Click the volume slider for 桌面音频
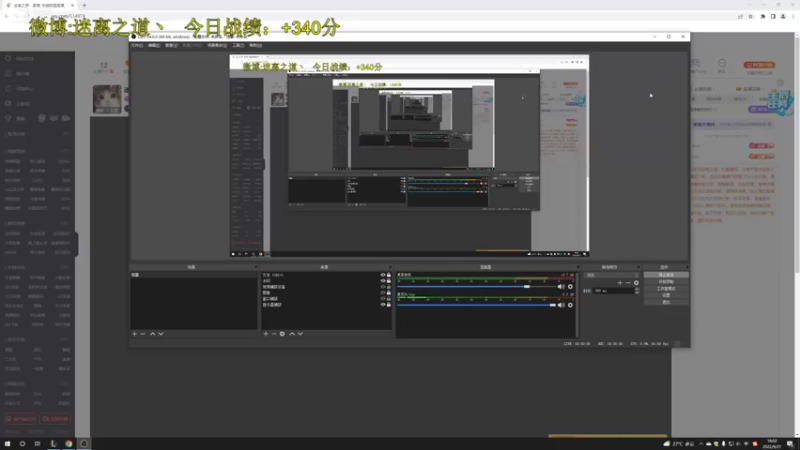This screenshot has width=800, height=450. click(477, 287)
